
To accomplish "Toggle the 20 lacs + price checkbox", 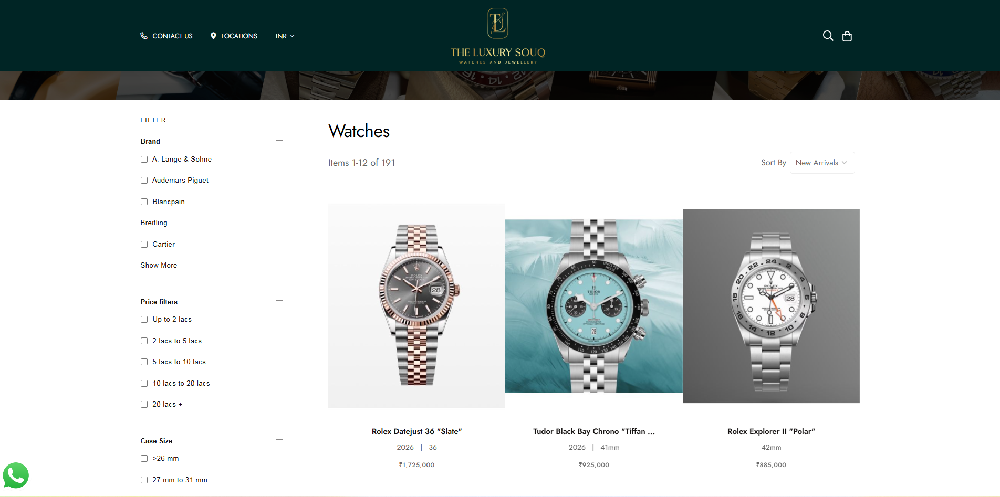I will click(x=144, y=404).
